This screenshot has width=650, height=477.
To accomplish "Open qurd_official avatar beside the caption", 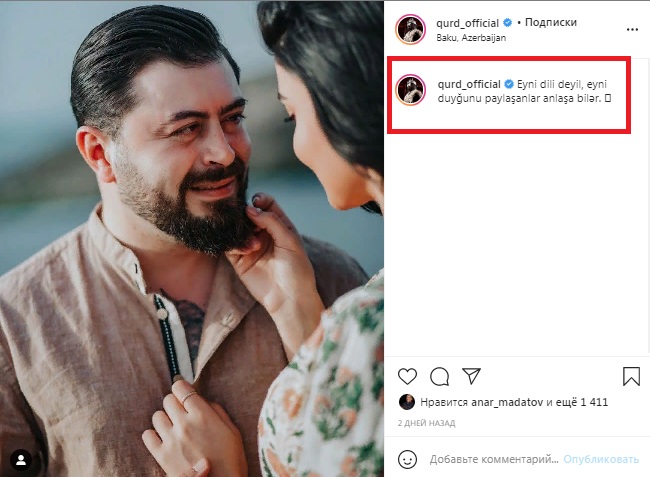I will click(410, 90).
